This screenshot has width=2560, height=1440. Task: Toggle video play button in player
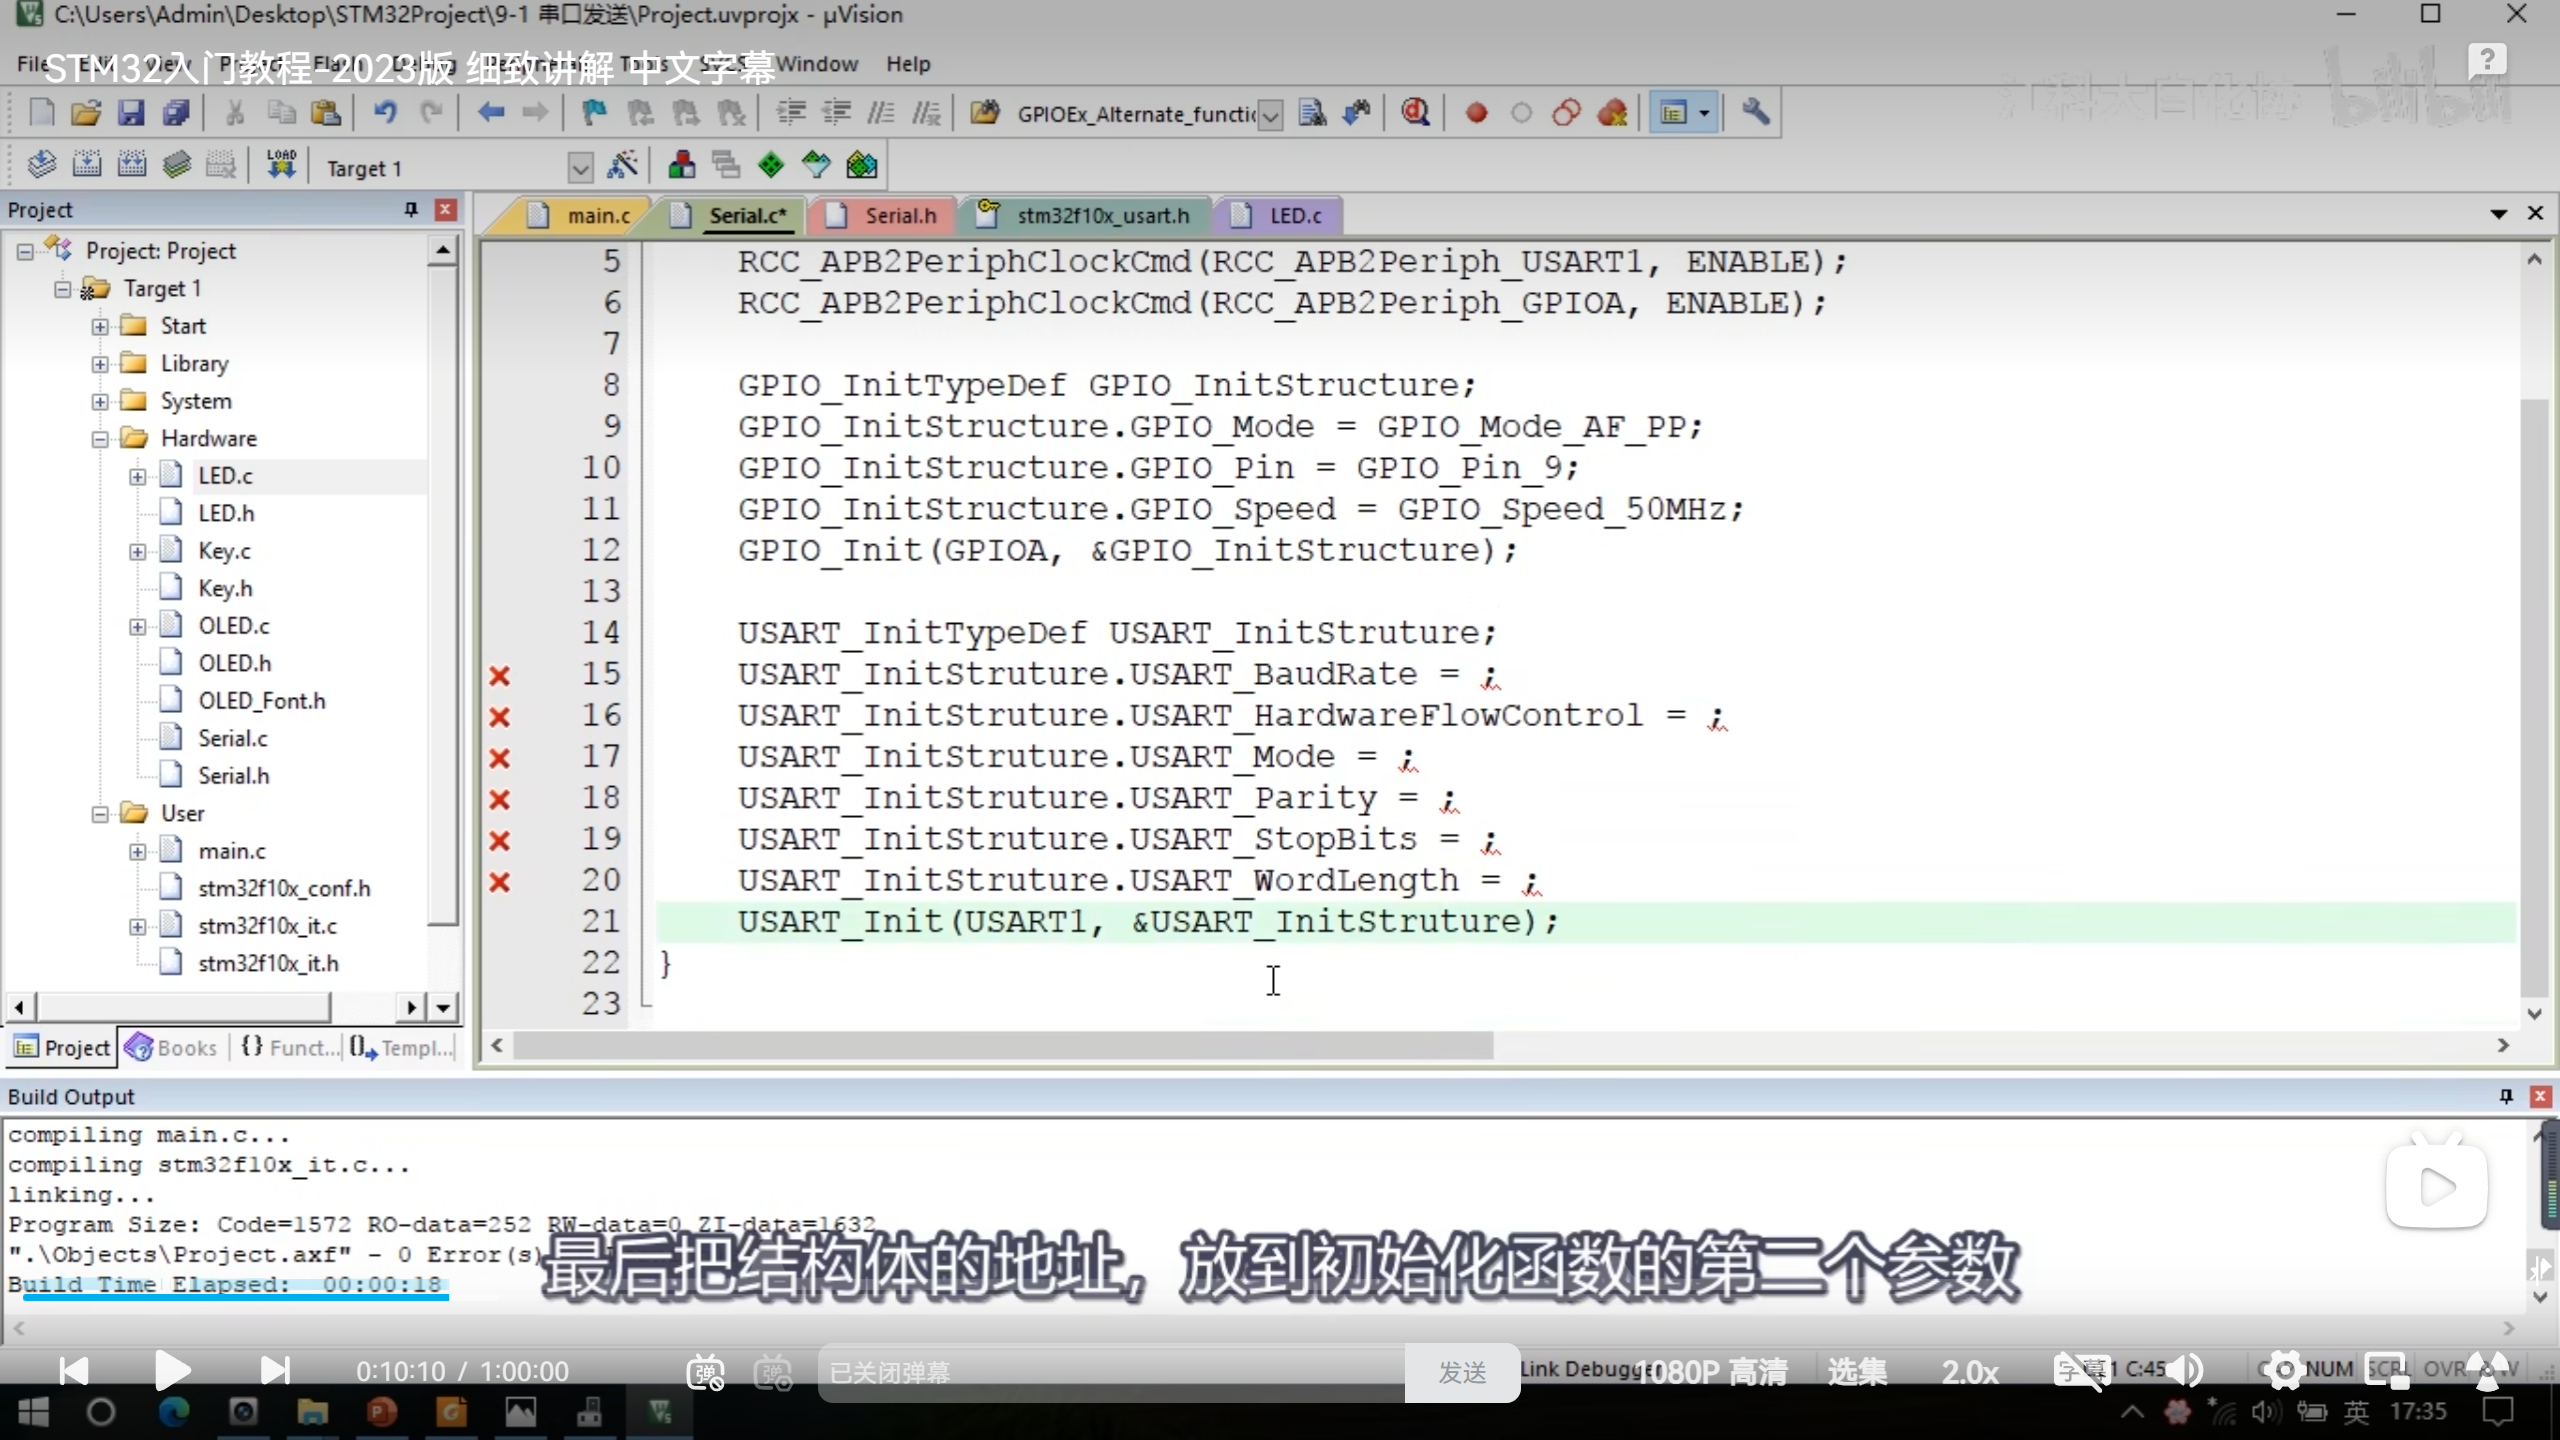pyautogui.click(x=172, y=1370)
